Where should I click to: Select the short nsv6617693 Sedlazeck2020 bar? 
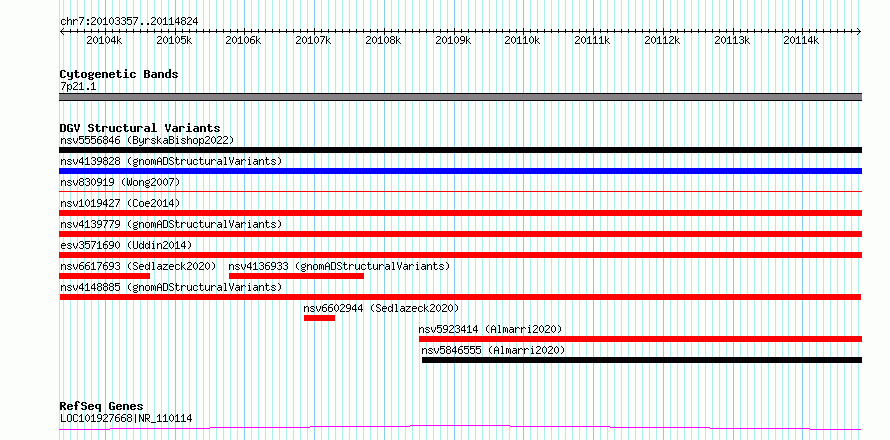pos(104,276)
